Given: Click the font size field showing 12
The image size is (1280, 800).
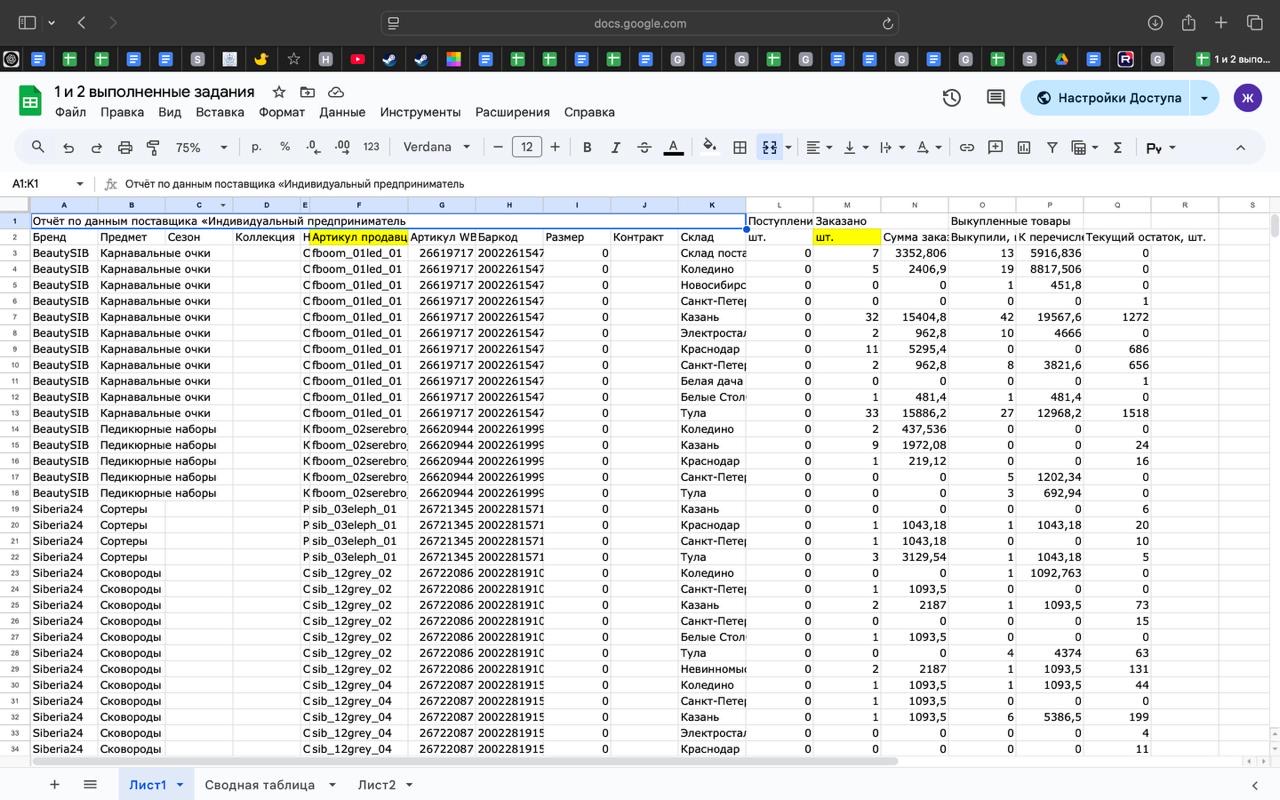Looking at the screenshot, I should [x=527, y=147].
